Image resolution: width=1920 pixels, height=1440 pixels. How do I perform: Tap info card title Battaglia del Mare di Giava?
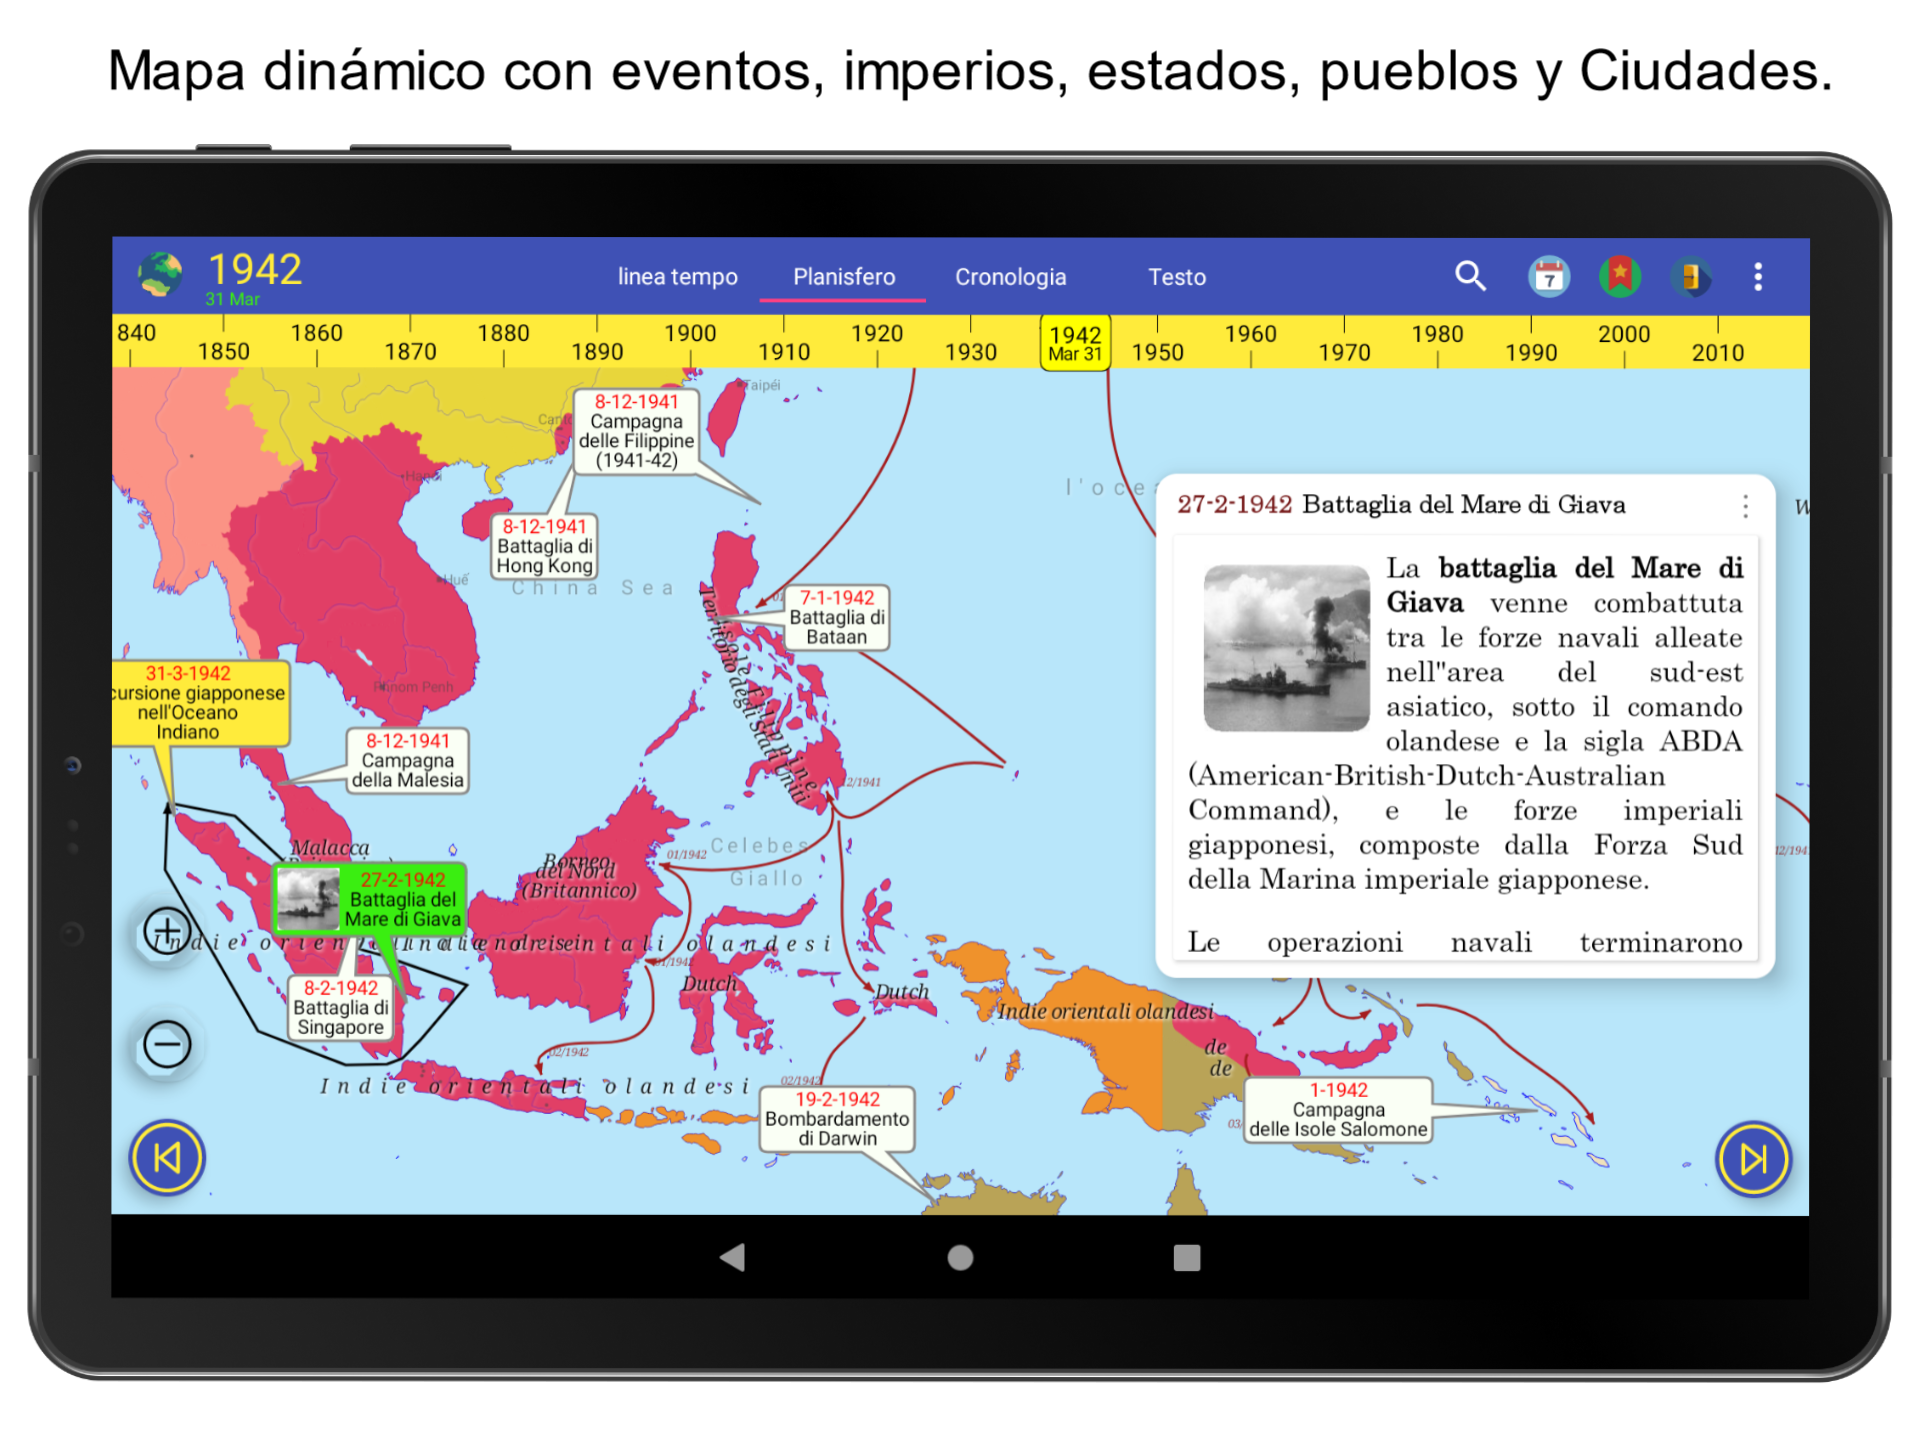1463,505
